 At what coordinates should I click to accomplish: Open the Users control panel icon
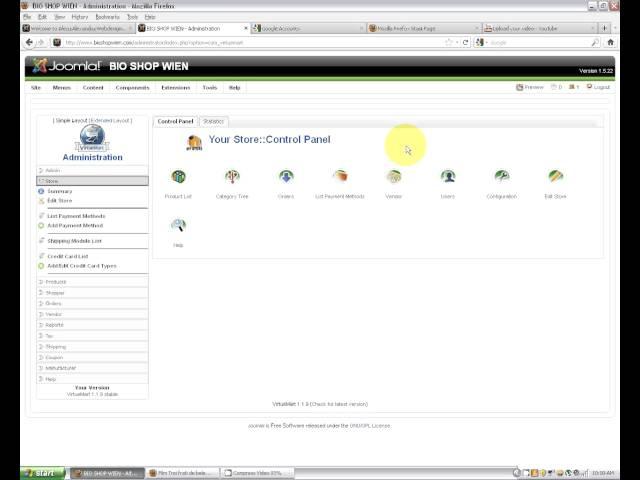(x=448, y=176)
